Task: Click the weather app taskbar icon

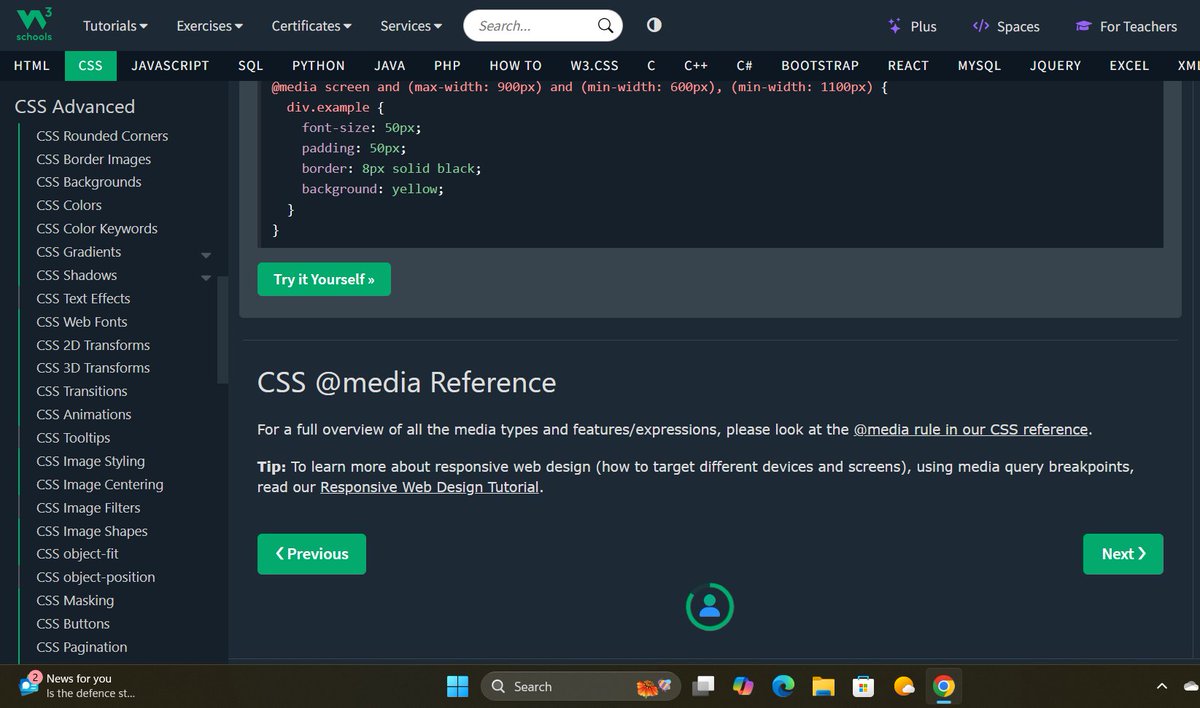Action: tap(903, 686)
